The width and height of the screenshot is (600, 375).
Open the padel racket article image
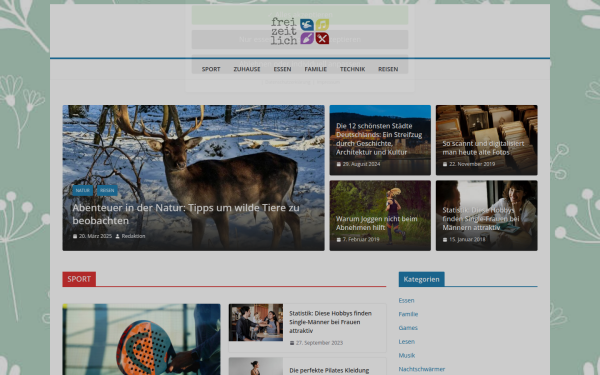pos(141,339)
